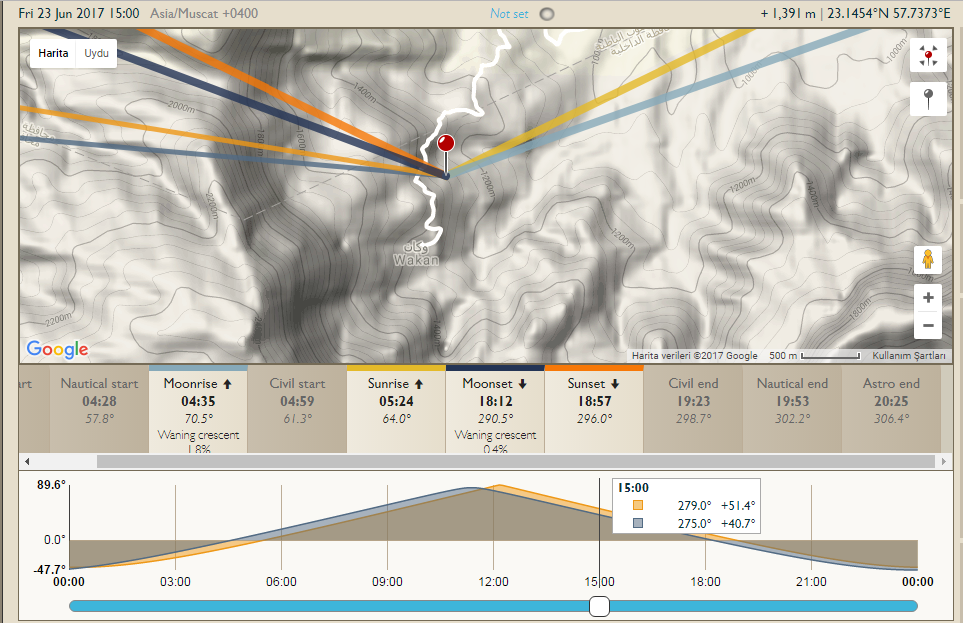
Task: Switch to Uydu satellite view
Action: click(97, 53)
